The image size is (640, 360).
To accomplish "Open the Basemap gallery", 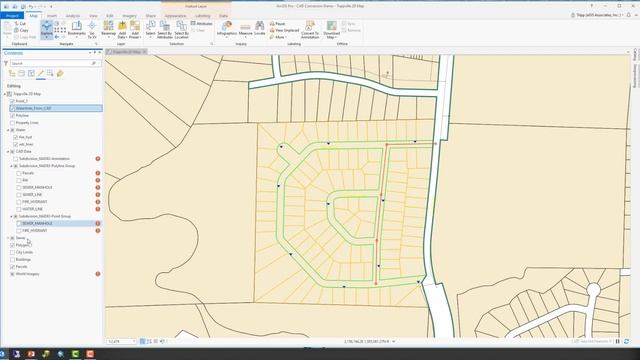I will pyautogui.click(x=109, y=29).
